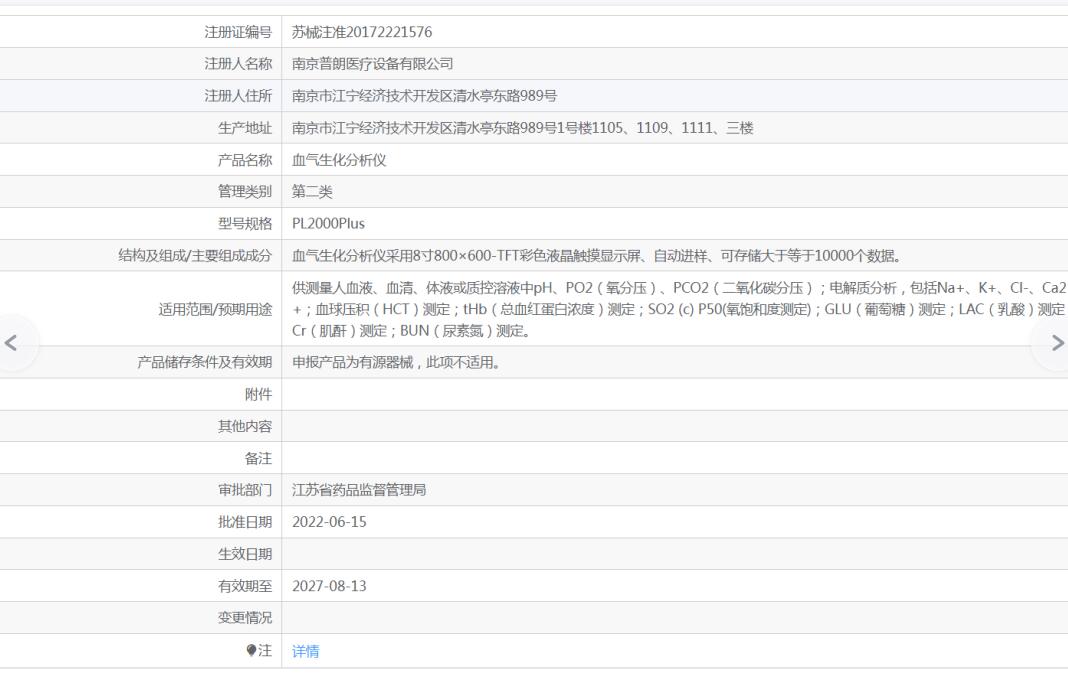The image size is (1068, 673).
Task: Click the 适用范围/预期用途 description text
Action: (x=679, y=309)
